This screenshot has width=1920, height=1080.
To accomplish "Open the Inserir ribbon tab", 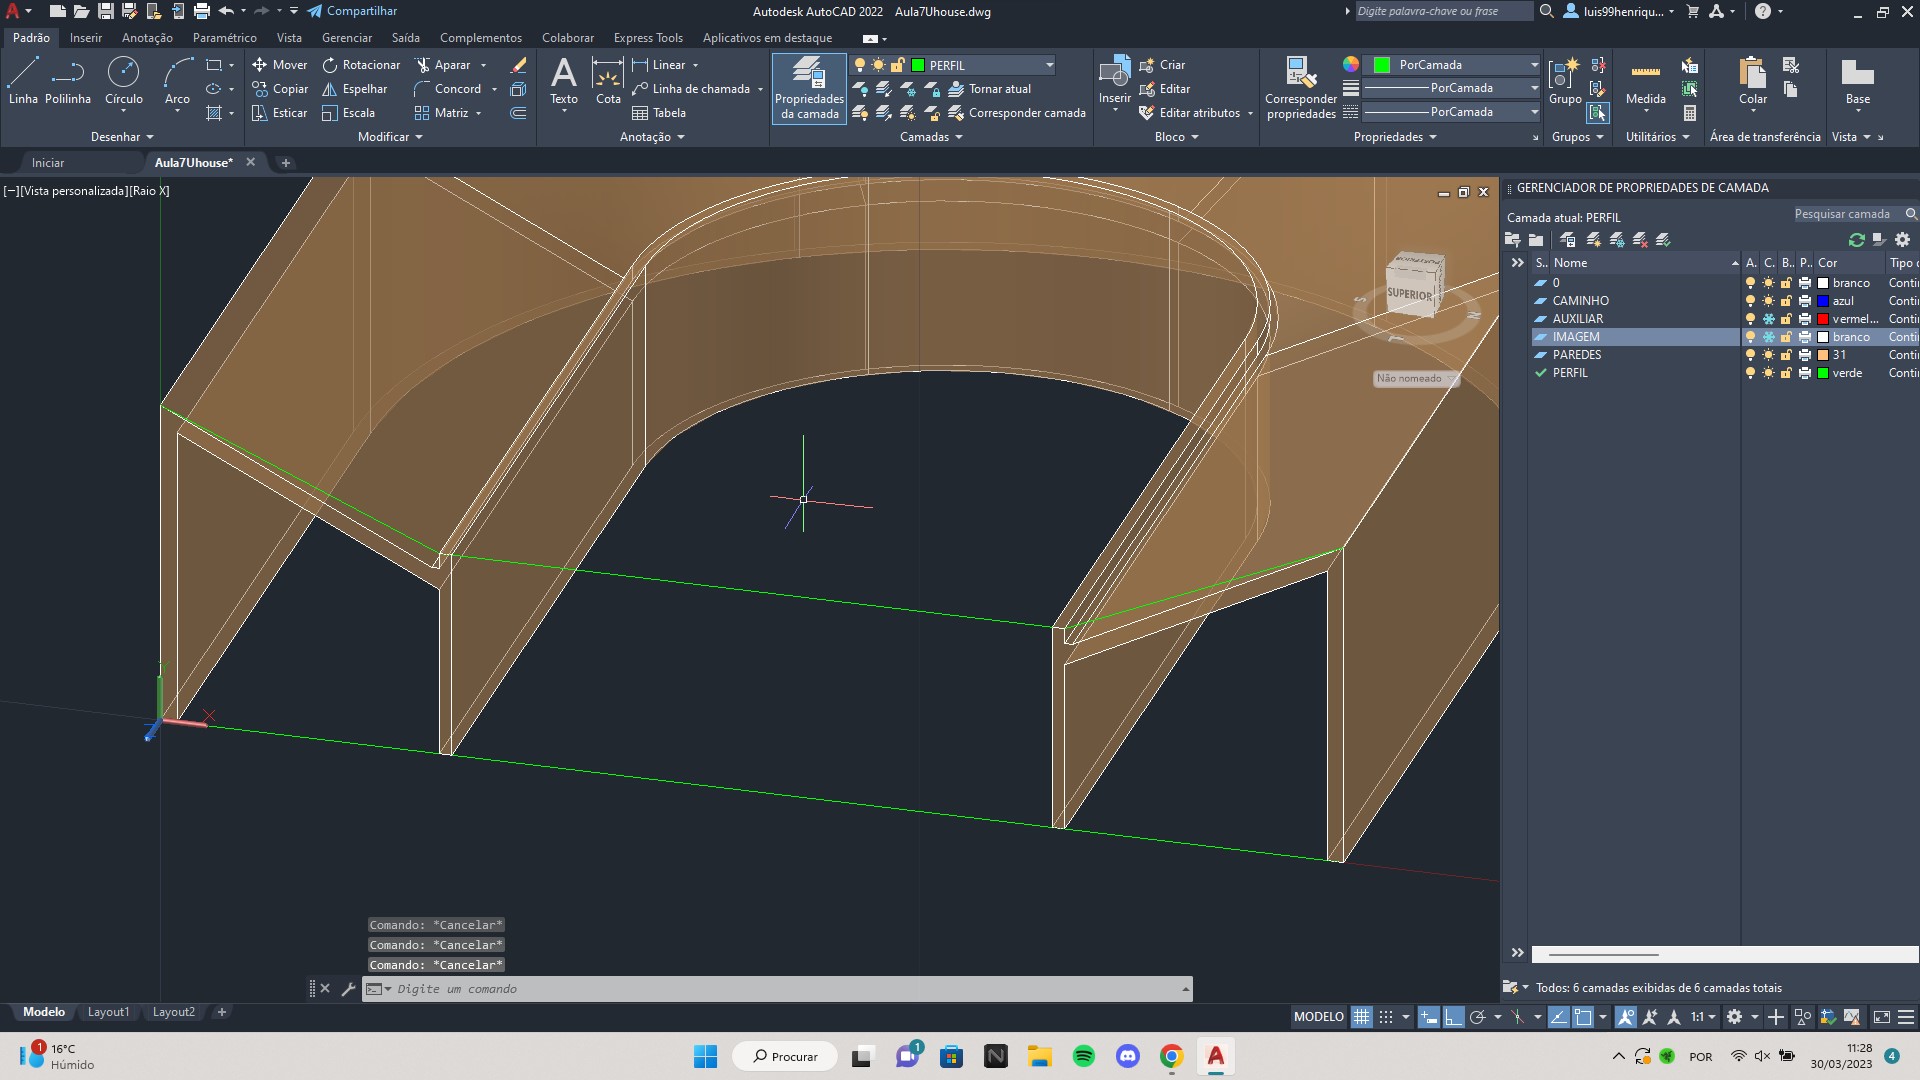I will pos(86,38).
